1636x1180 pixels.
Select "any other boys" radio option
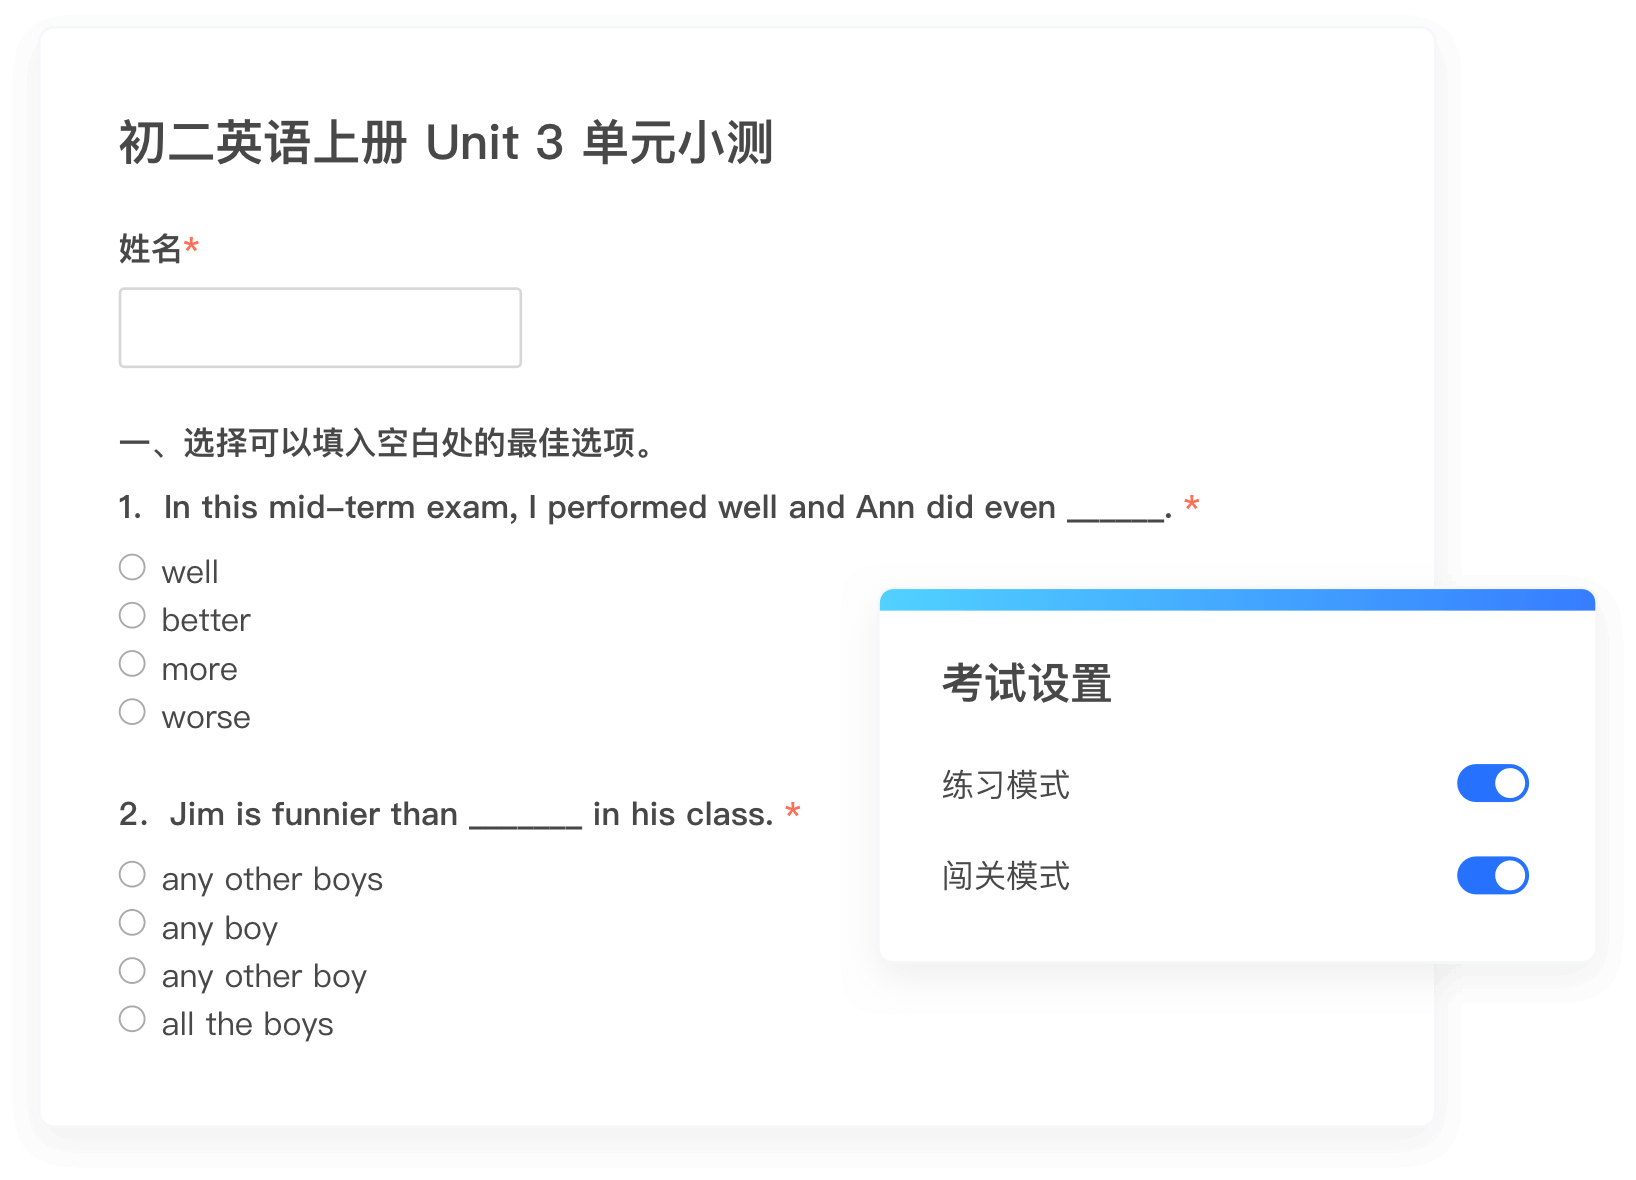pyautogui.click(x=132, y=875)
